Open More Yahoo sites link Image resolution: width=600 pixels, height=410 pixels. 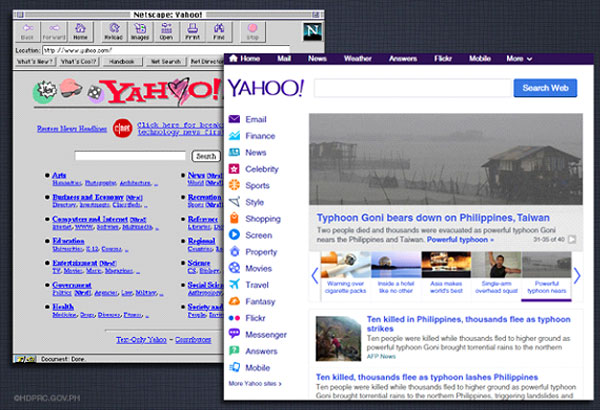255,383
